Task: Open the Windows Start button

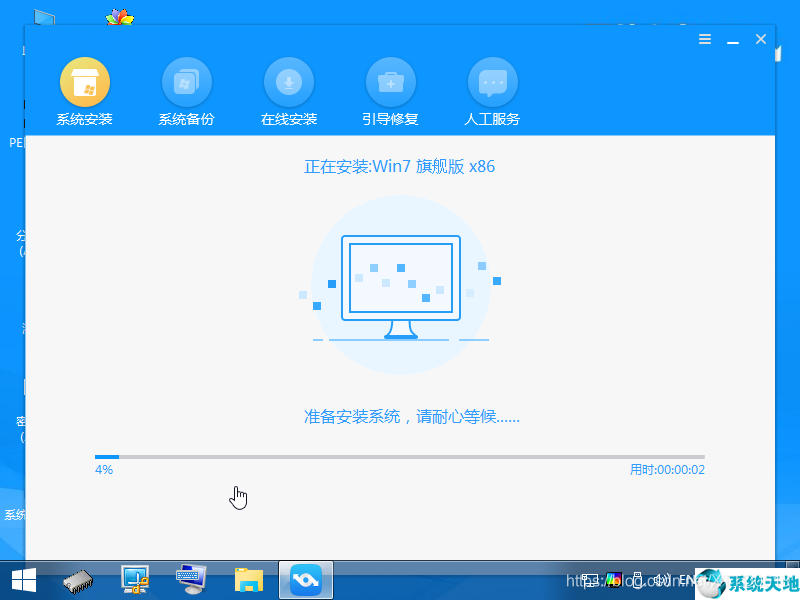Action: click(23, 581)
